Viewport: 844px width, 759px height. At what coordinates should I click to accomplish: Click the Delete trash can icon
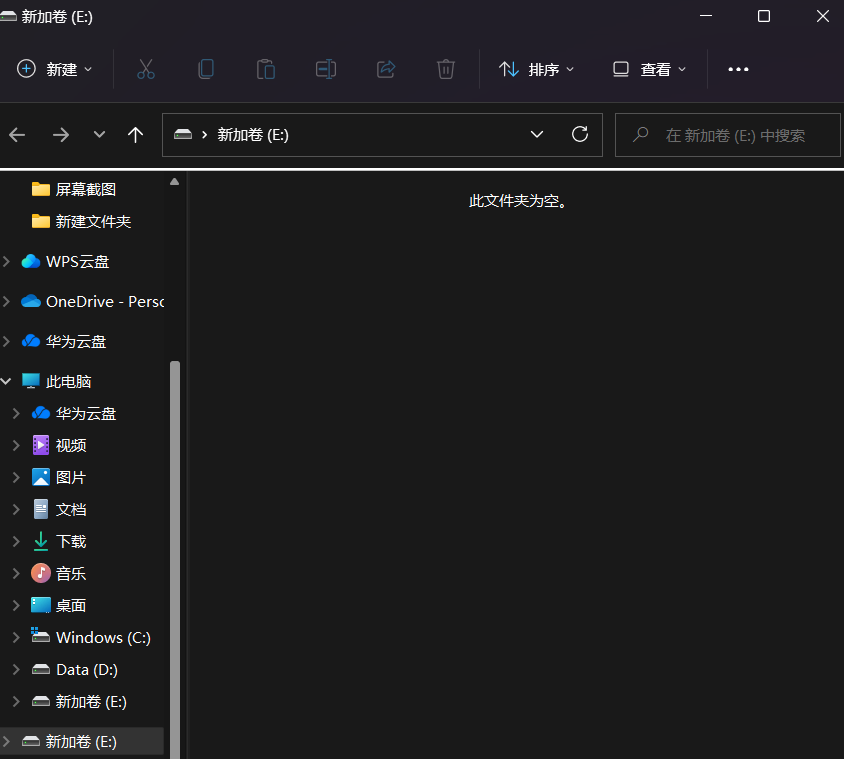[x=446, y=69]
